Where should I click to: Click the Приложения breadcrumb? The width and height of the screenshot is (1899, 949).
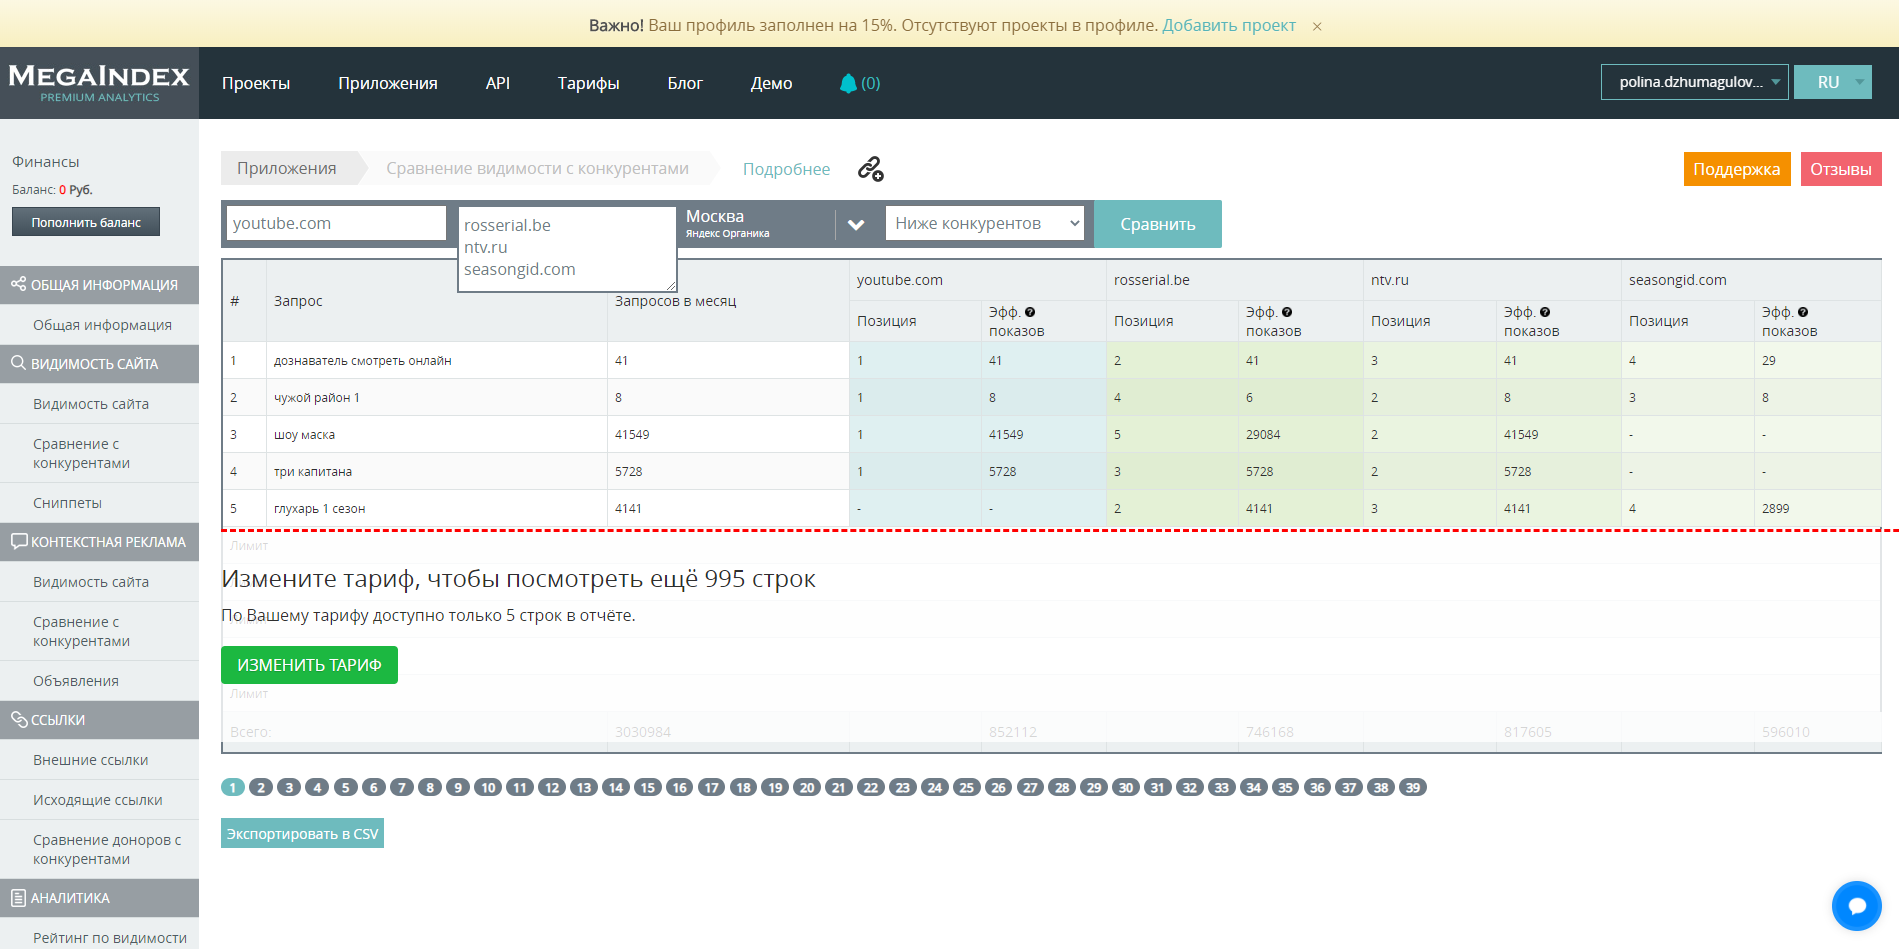(x=287, y=168)
